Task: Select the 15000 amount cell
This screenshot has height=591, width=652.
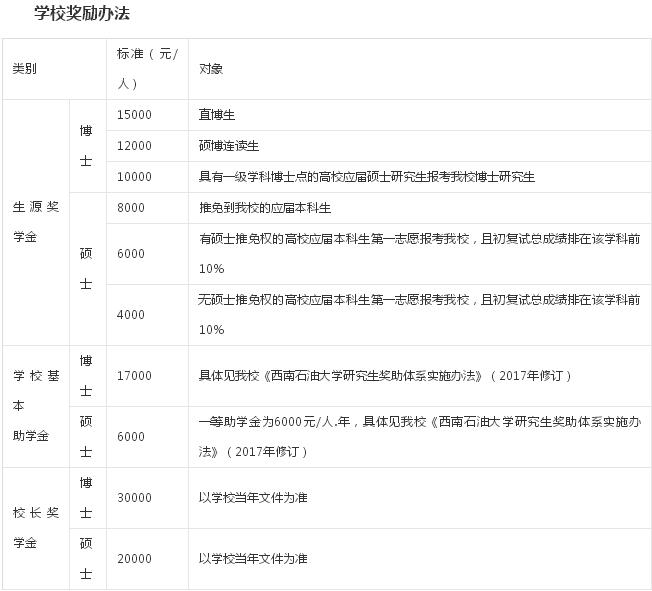Action: coord(134,115)
